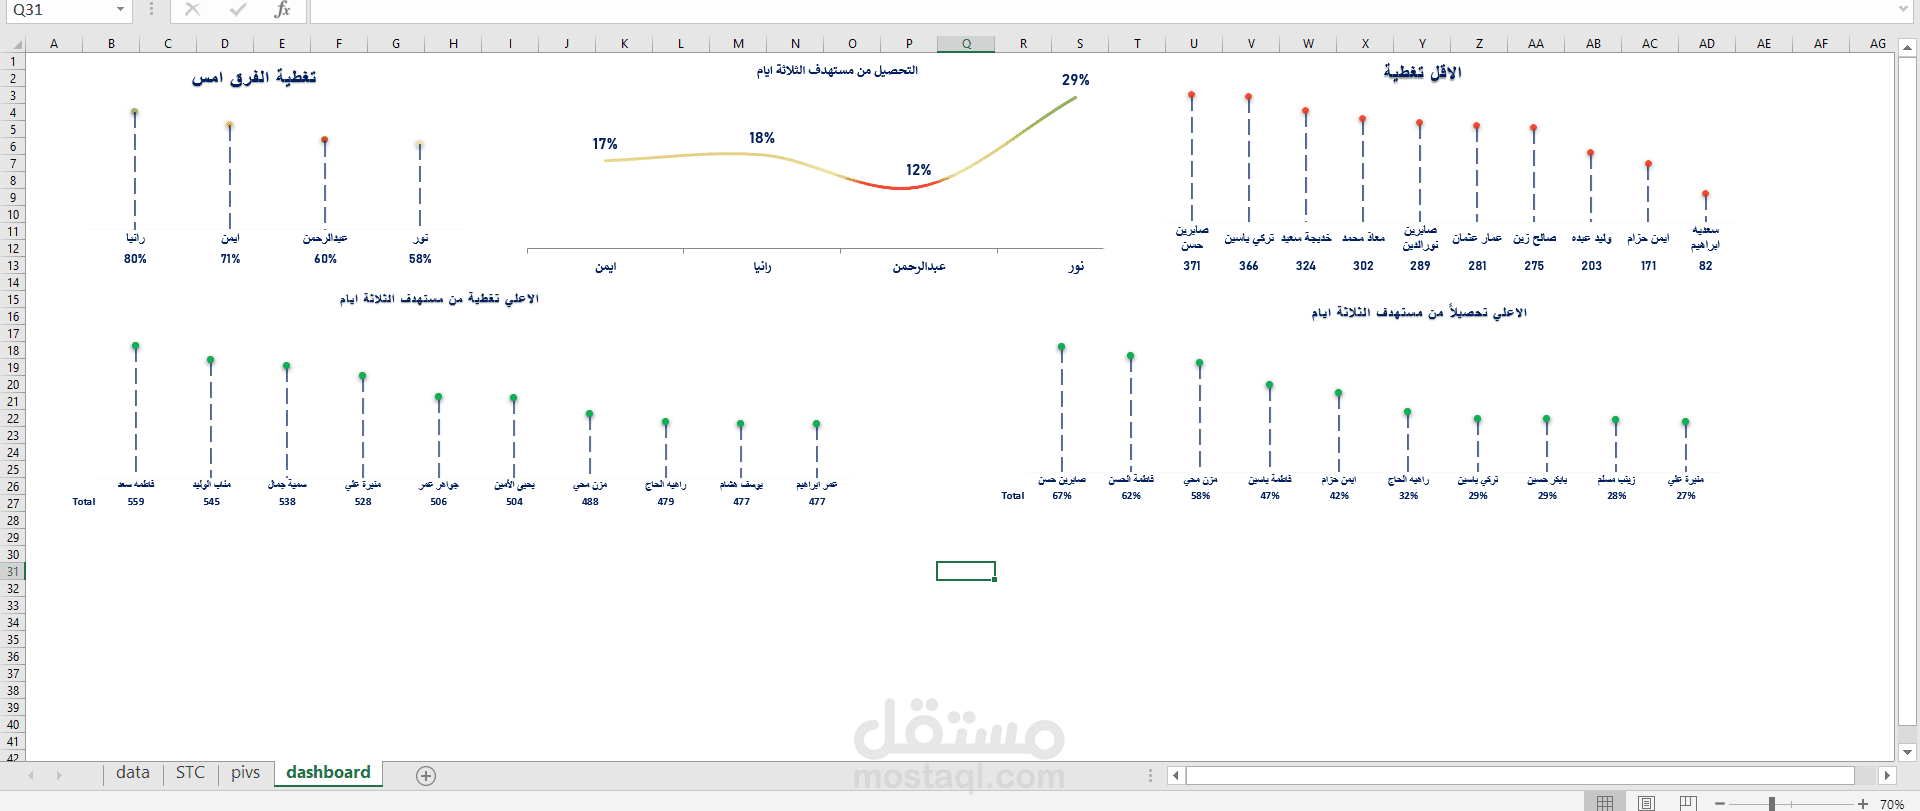Select row 31 header

coord(13,572)
